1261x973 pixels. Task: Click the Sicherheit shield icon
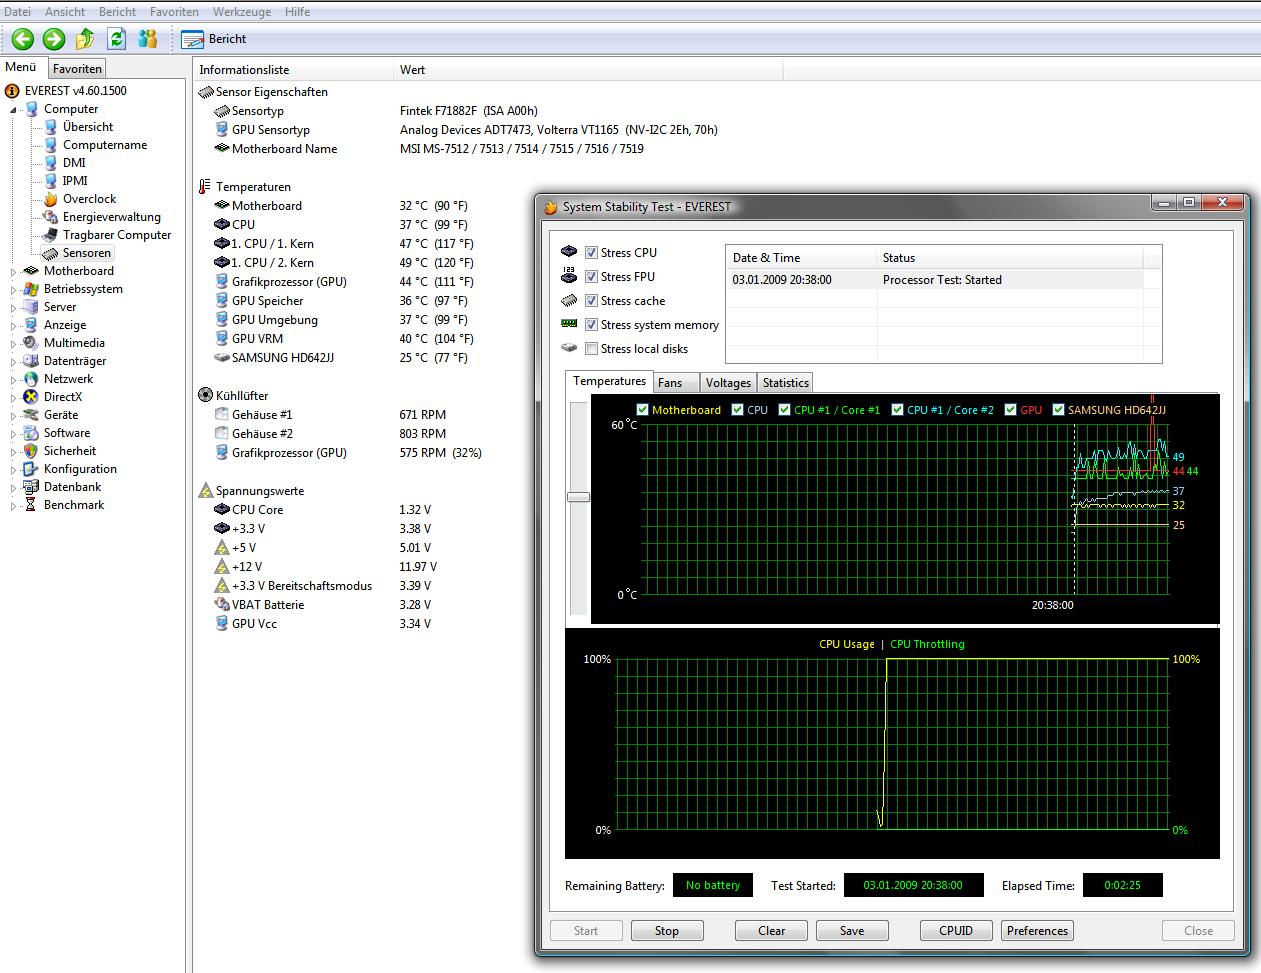pos(31,451)
